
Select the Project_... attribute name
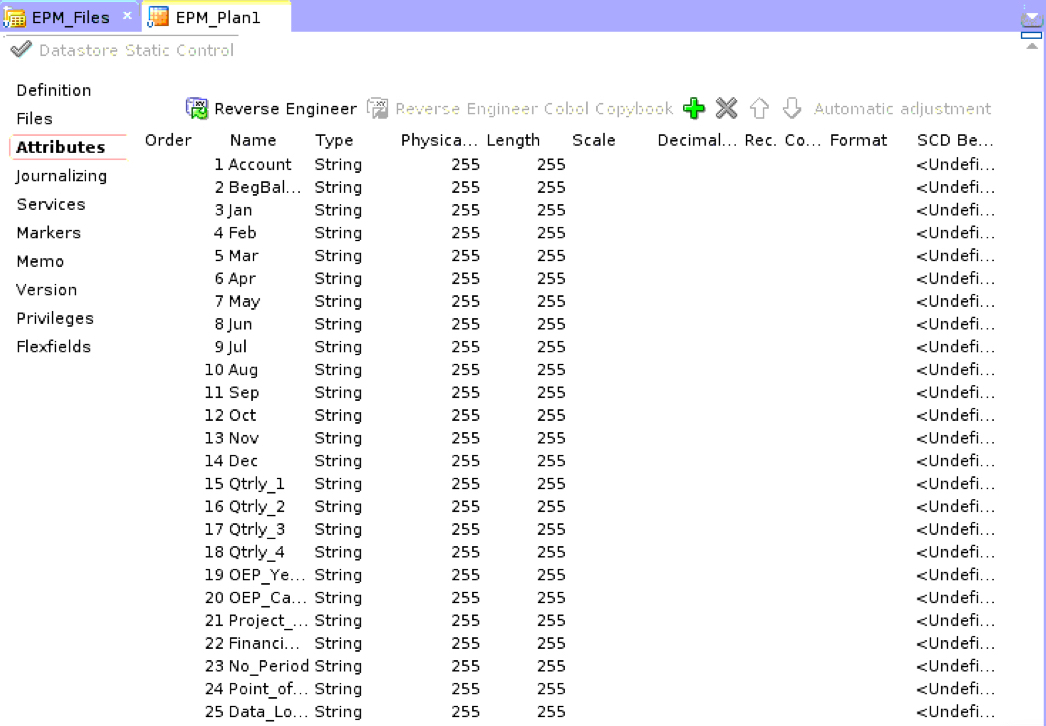pyautogui.click(x=268, y=621)
